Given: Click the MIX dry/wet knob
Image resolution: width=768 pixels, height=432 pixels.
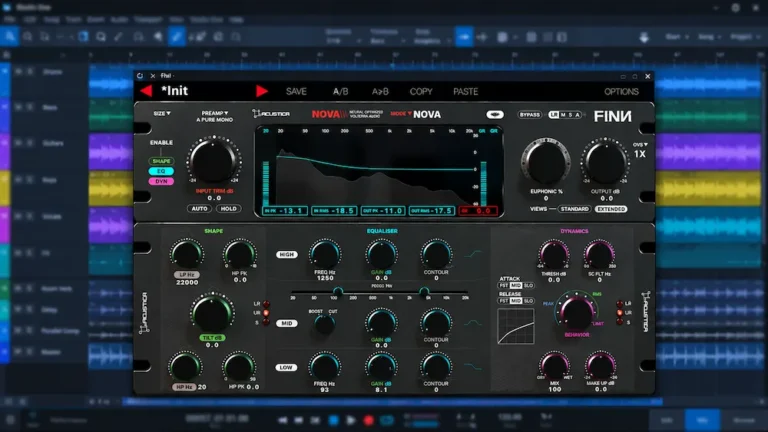Looking at the screenshot, I should [554, 366].
